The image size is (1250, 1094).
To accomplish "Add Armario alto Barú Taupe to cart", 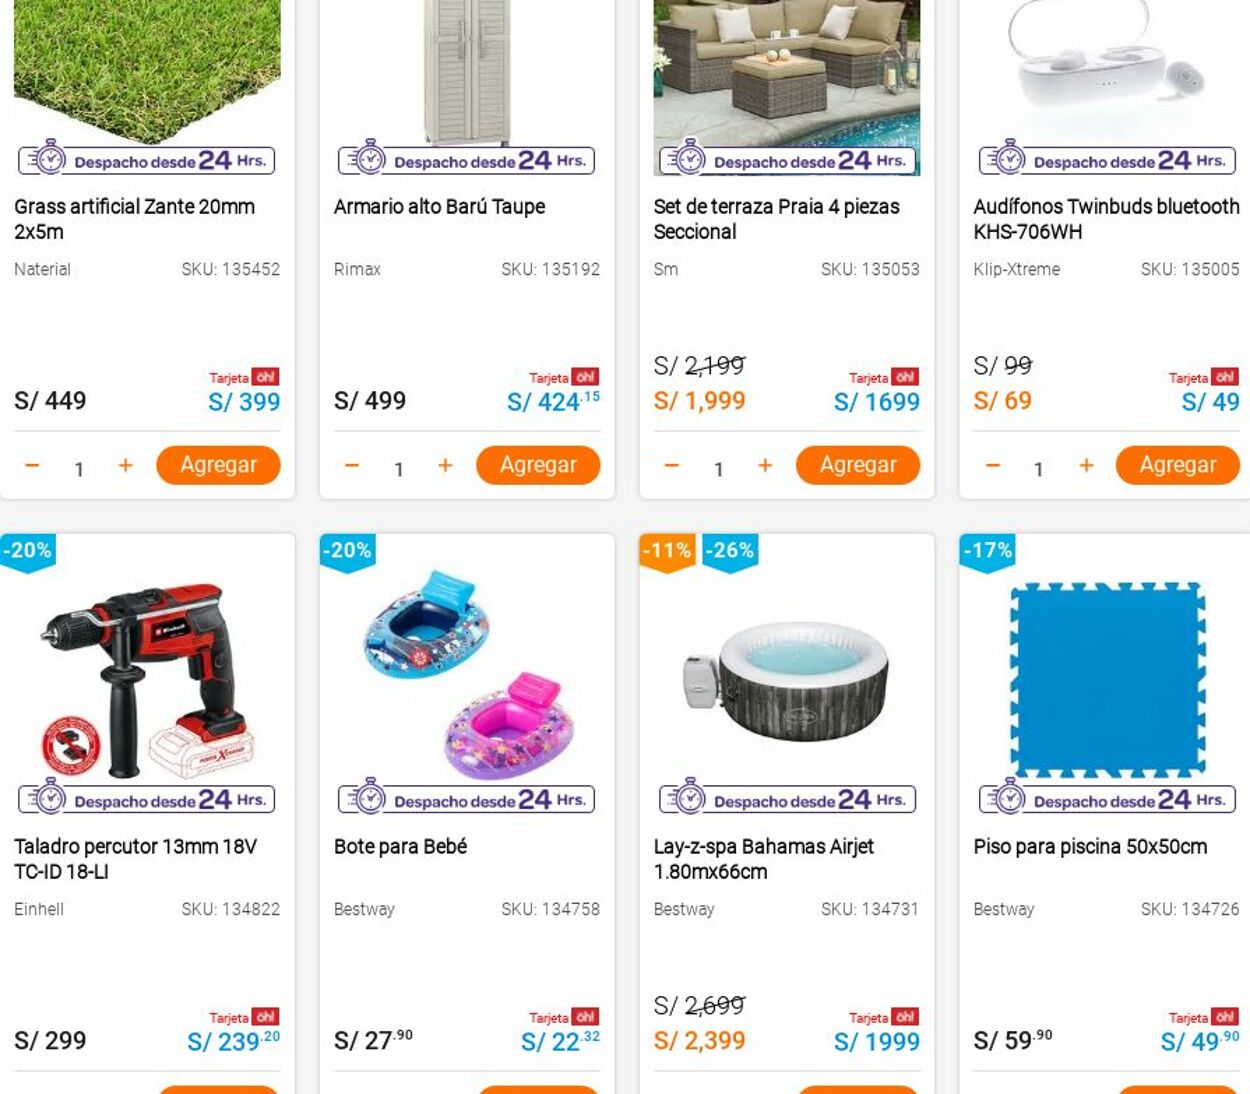I will tap(538, 465).
